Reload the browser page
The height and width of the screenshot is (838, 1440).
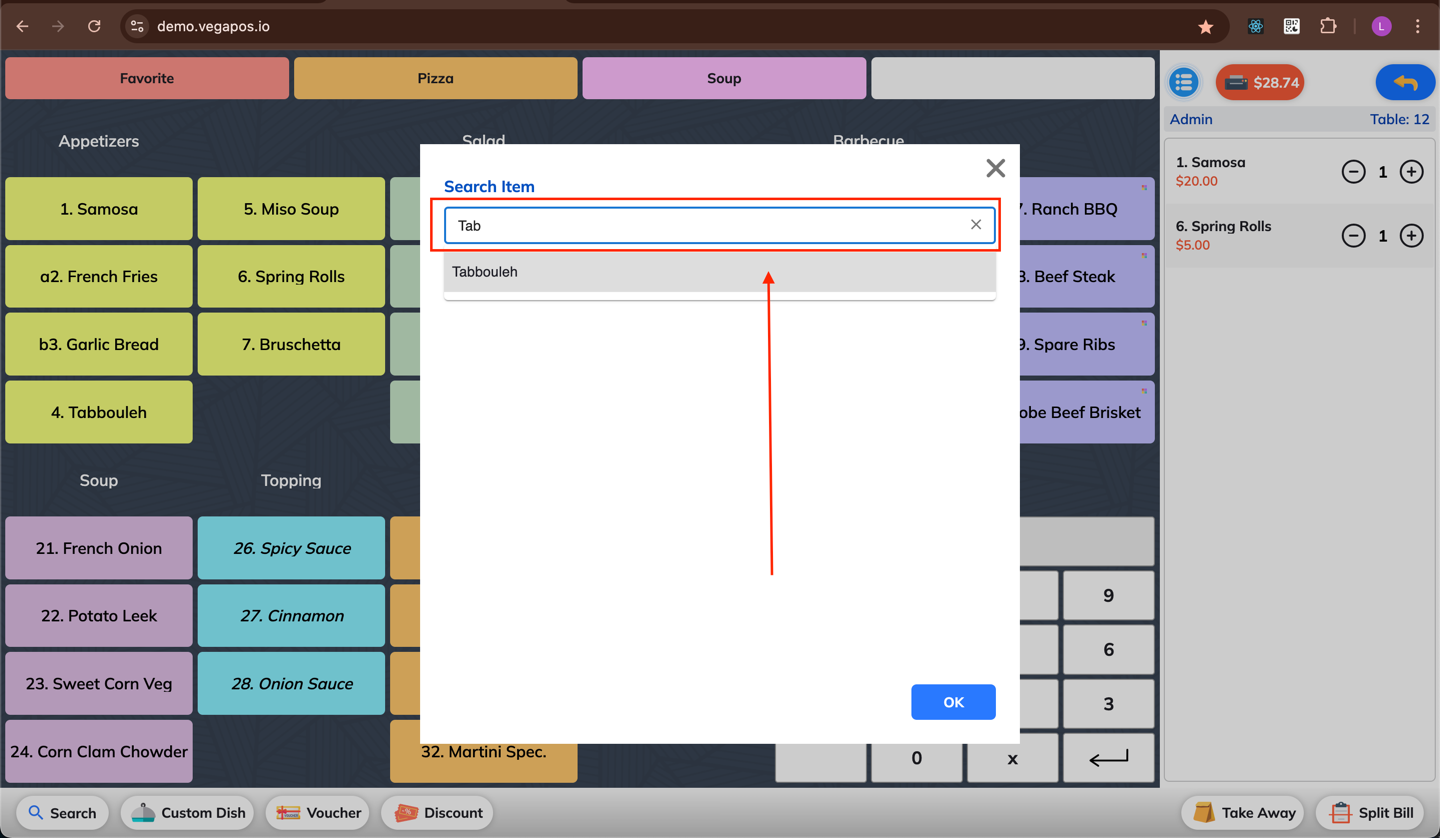tap(94, 26)
